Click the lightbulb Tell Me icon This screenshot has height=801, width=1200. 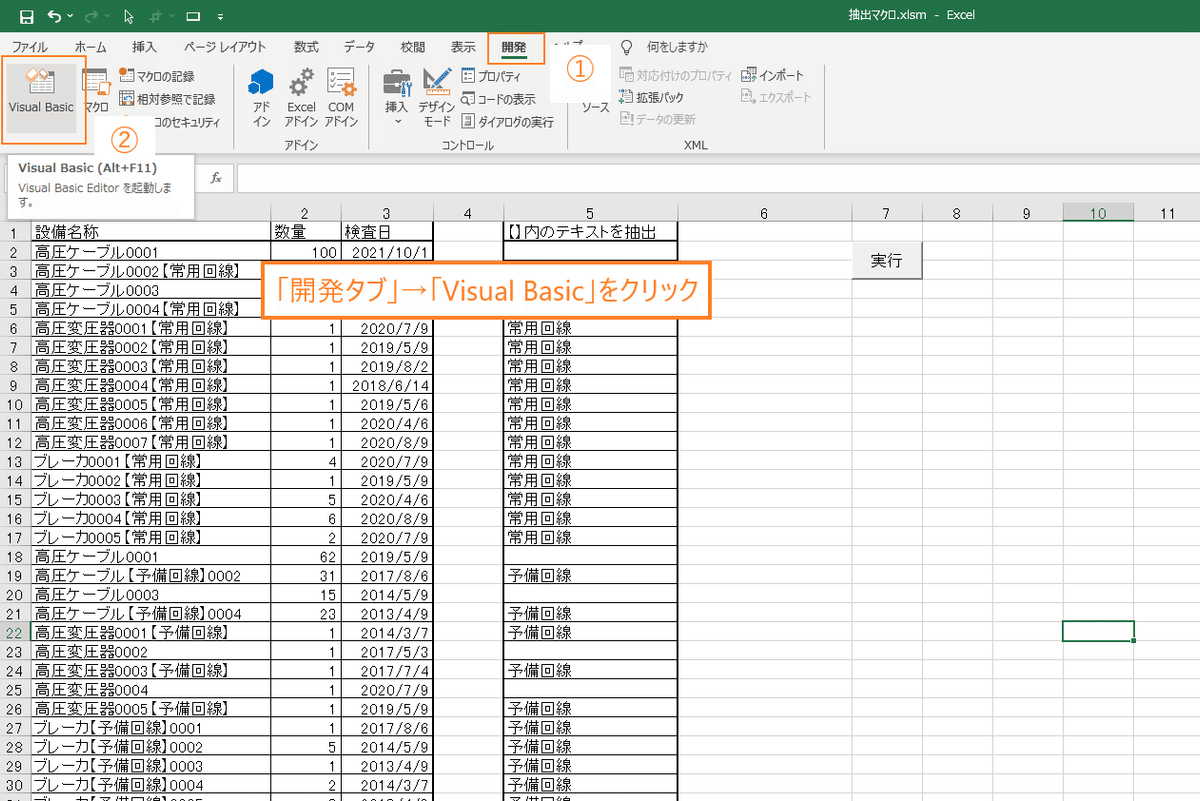[627, 47]
